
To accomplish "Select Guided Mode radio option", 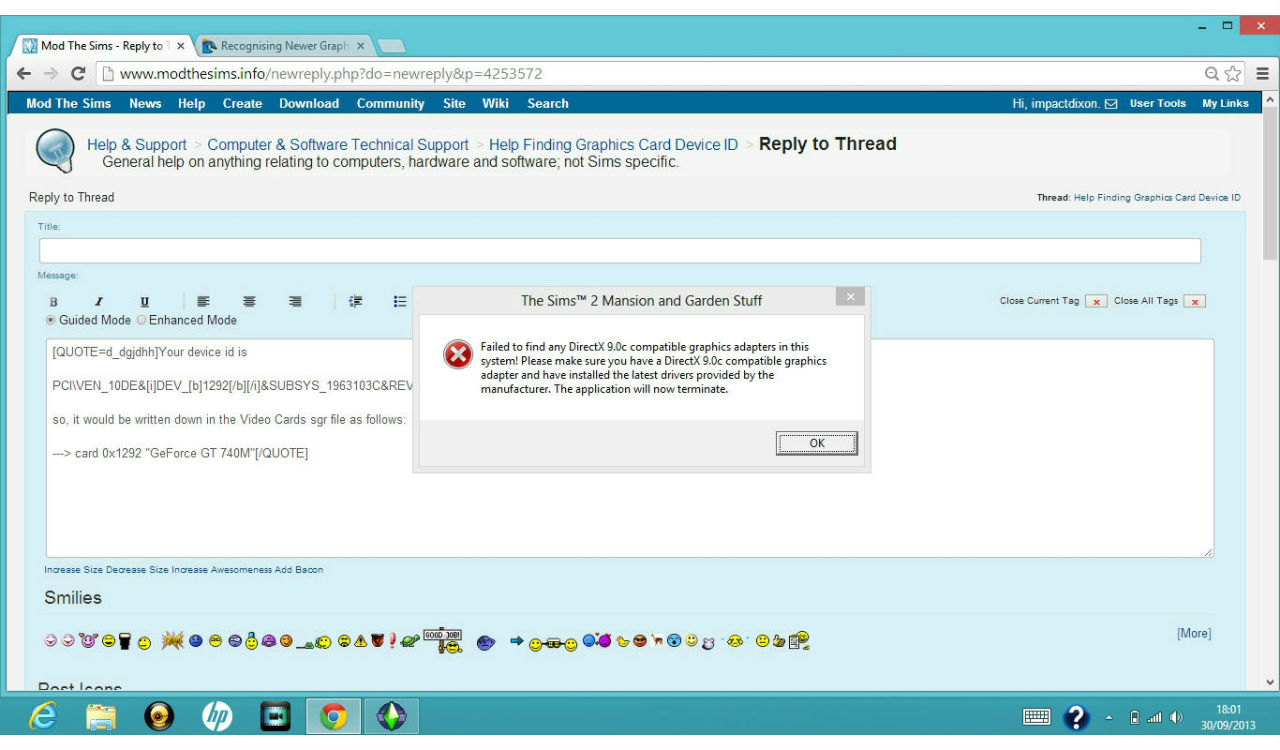I will pyautogui.click(x=51, y=320).
